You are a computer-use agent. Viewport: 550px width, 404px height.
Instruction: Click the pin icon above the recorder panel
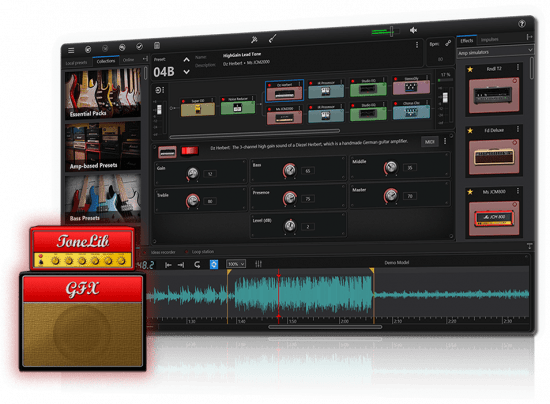[529, 246]
